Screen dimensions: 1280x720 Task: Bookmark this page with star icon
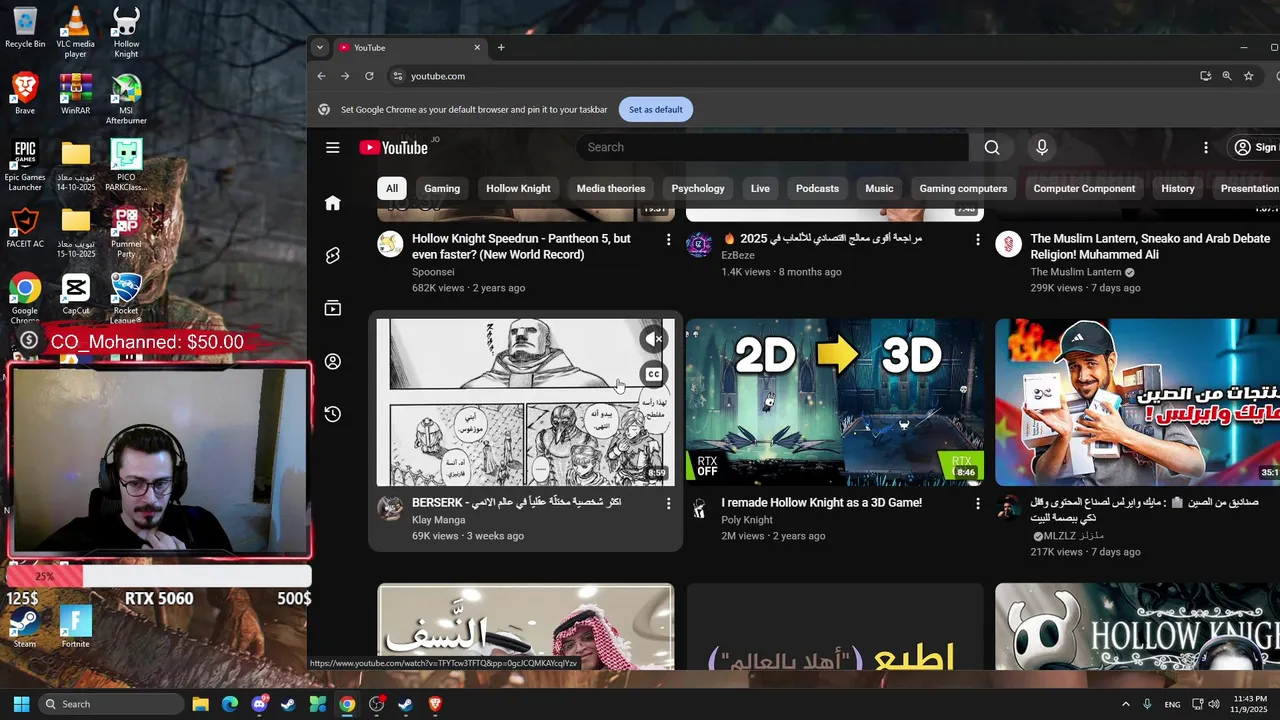[x=1249, y=76]
